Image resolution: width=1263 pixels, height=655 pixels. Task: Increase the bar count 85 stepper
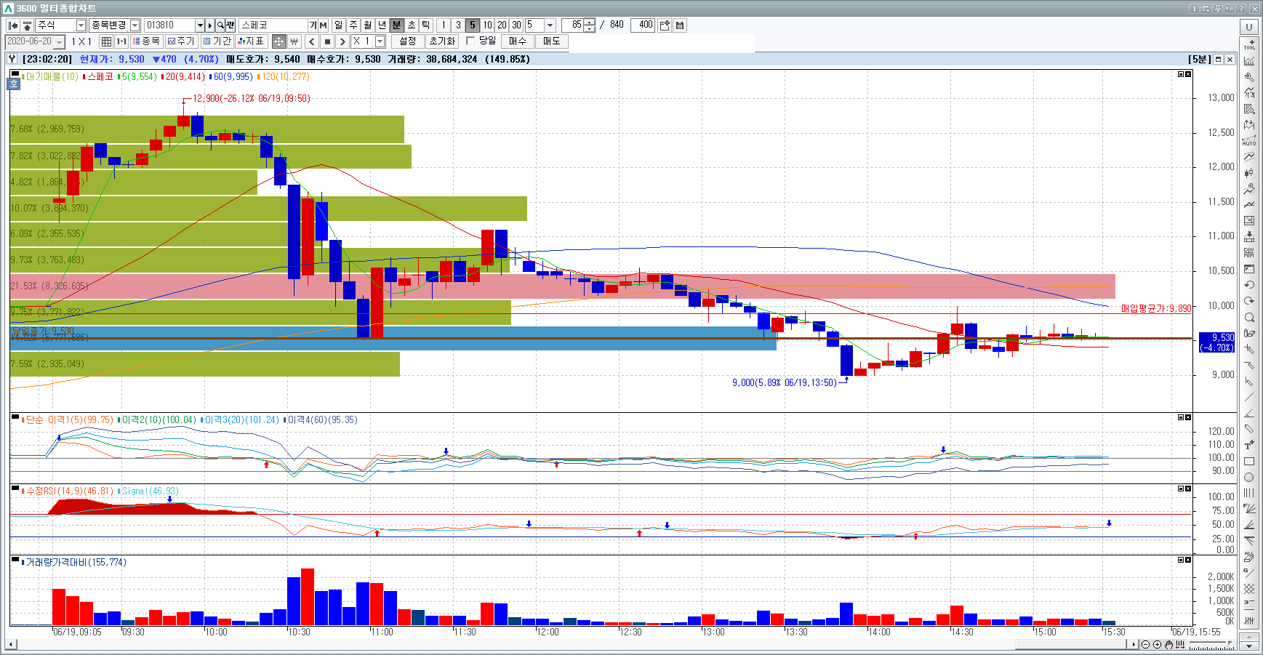[589, 22]
